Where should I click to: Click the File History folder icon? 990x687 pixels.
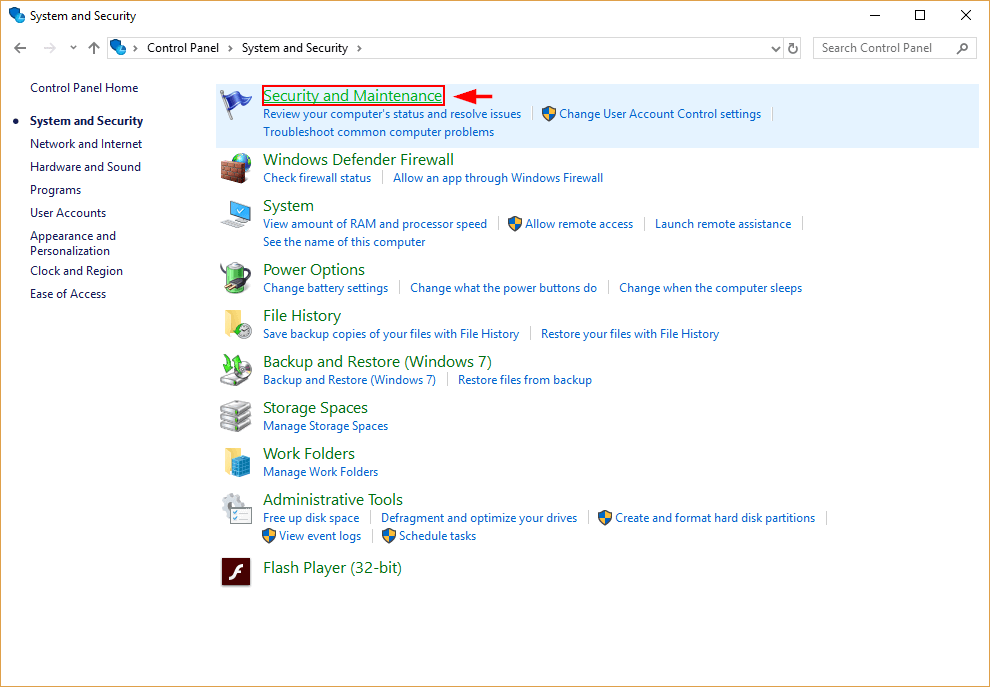(x=236, y=324)
